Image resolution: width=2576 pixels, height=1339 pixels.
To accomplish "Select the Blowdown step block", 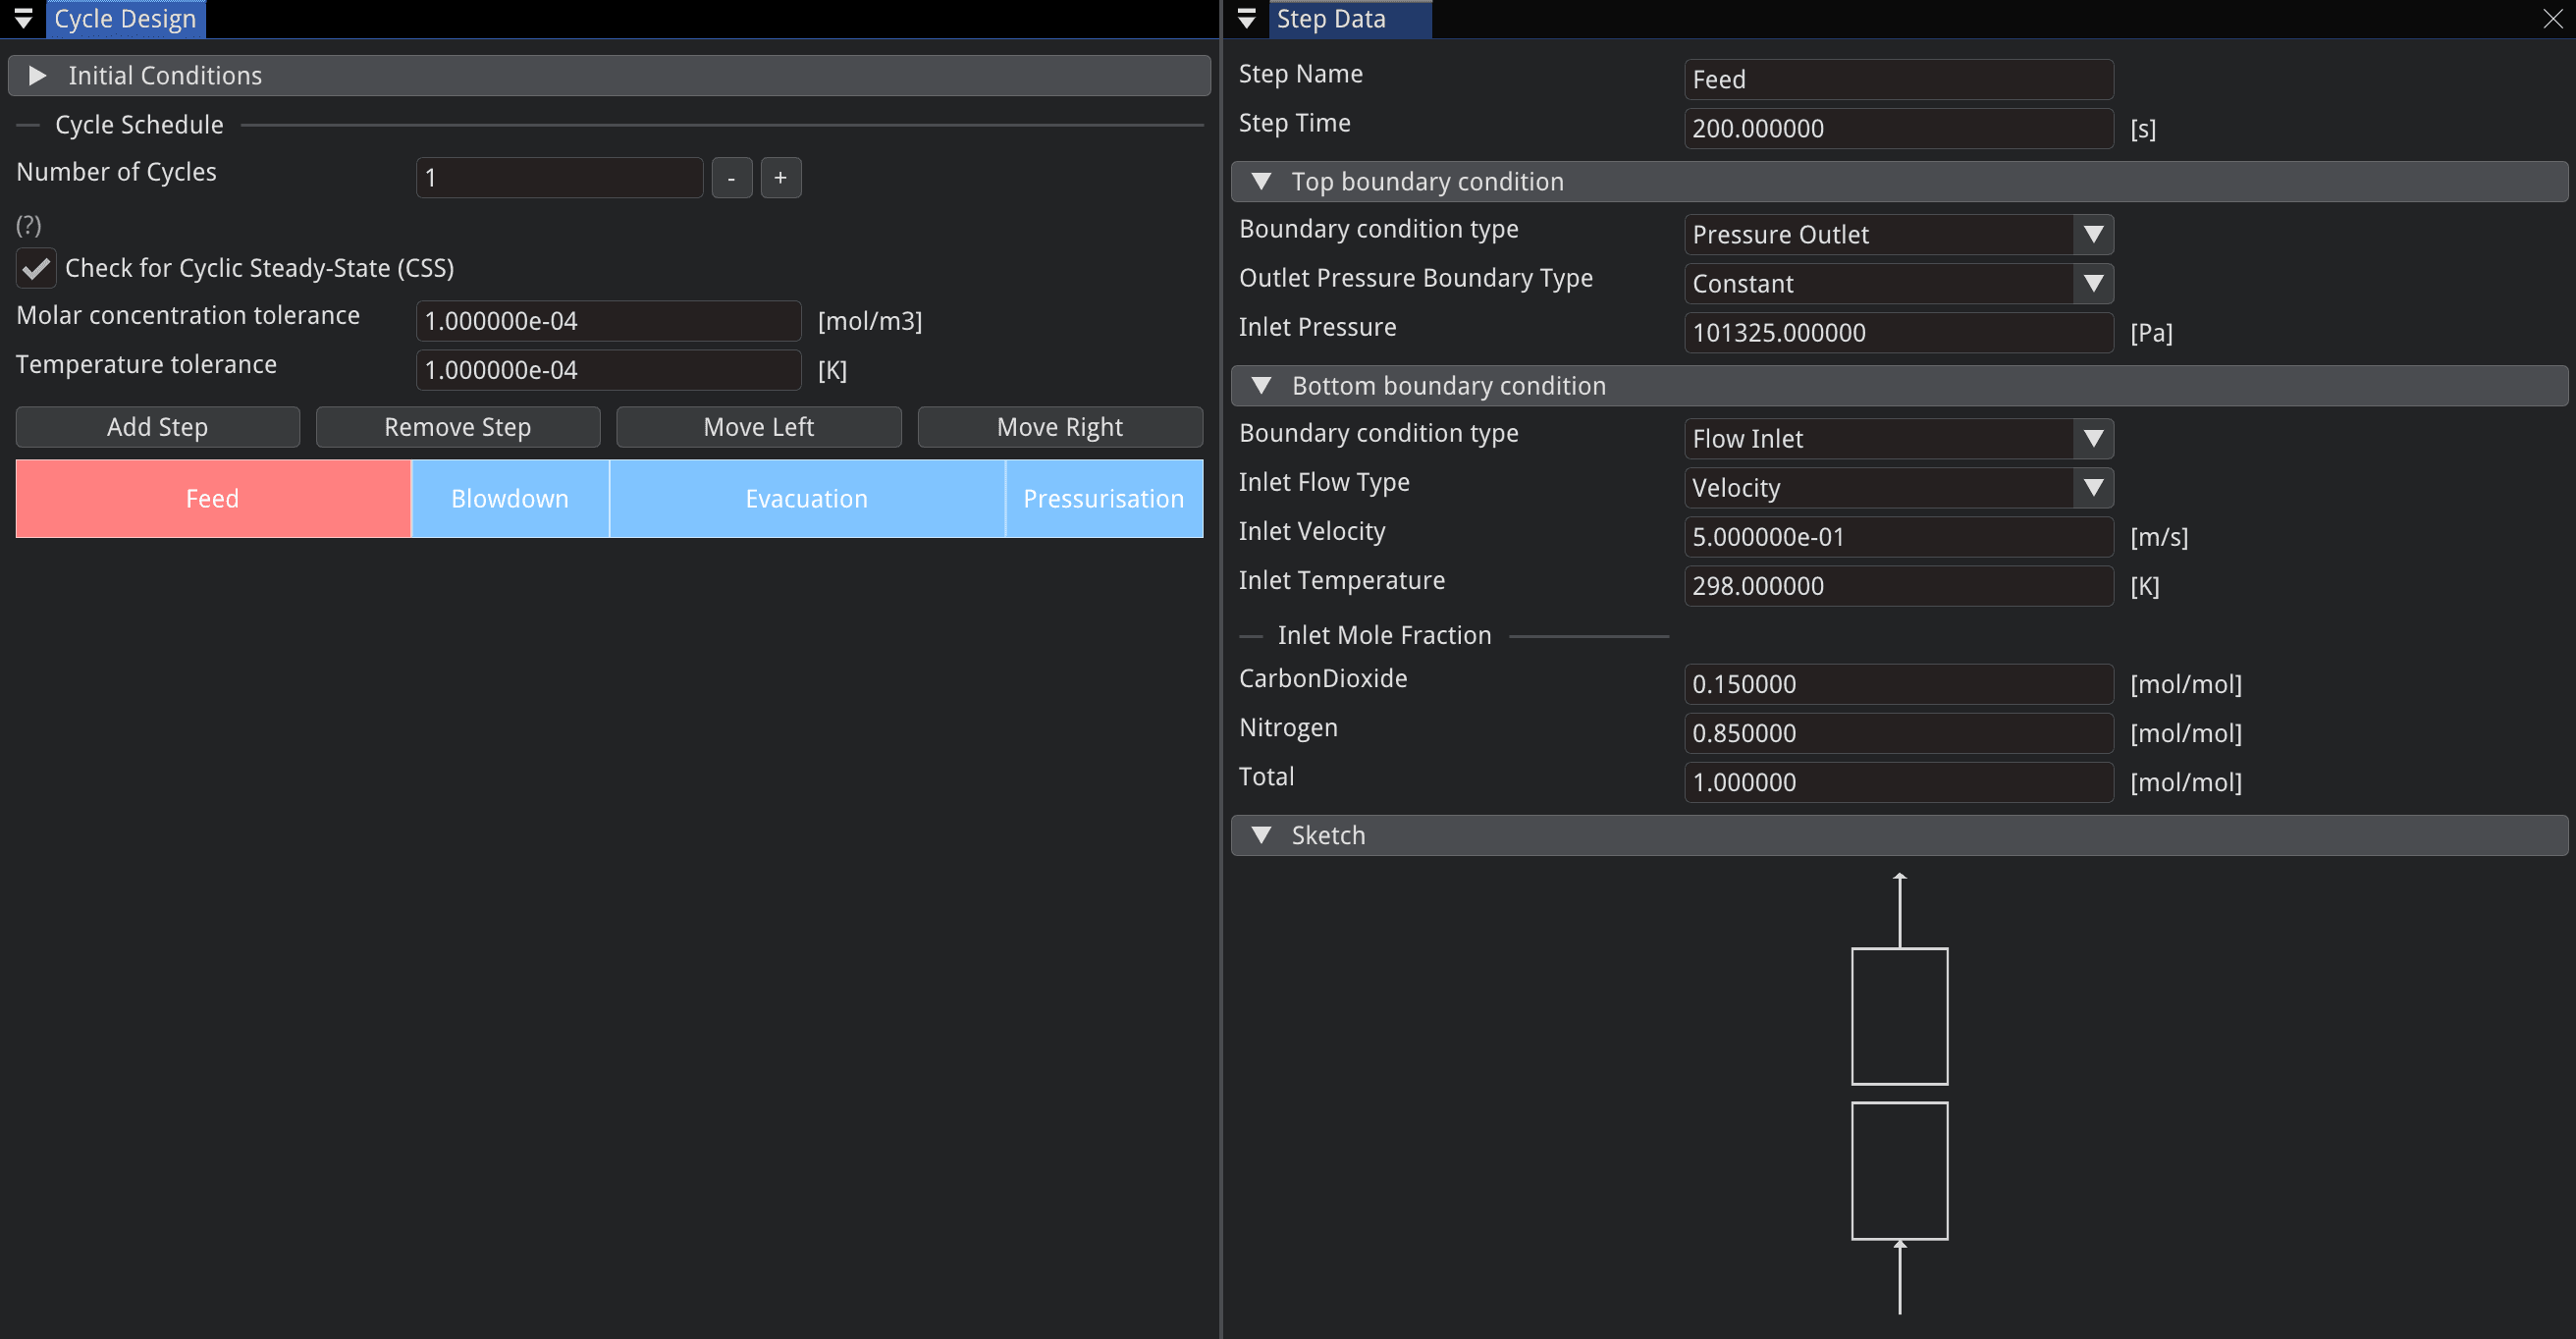I will point(510,499).
